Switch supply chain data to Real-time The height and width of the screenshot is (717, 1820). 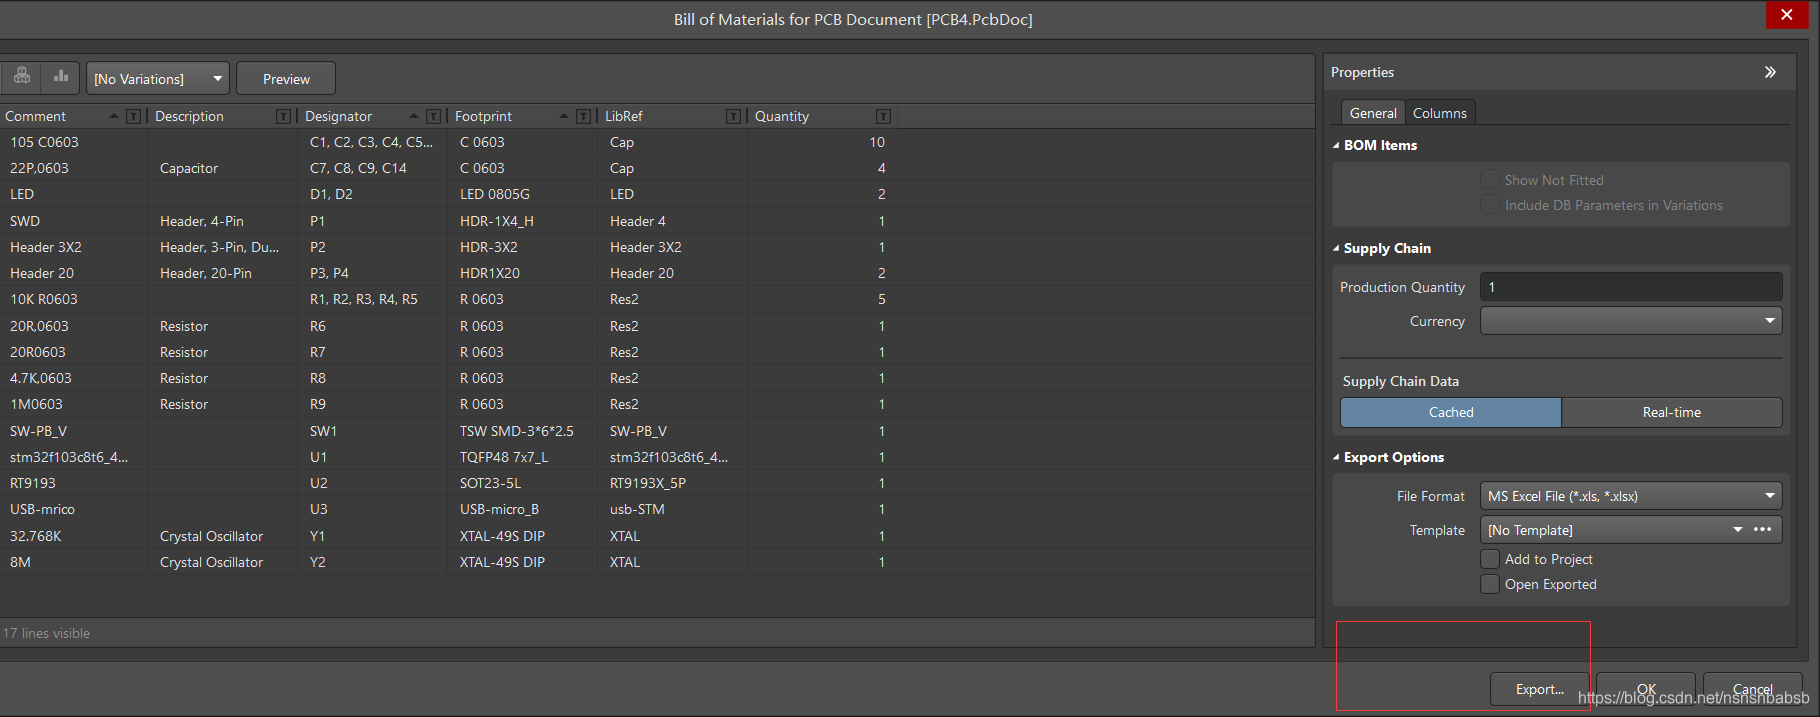(x=1672, y=412)
